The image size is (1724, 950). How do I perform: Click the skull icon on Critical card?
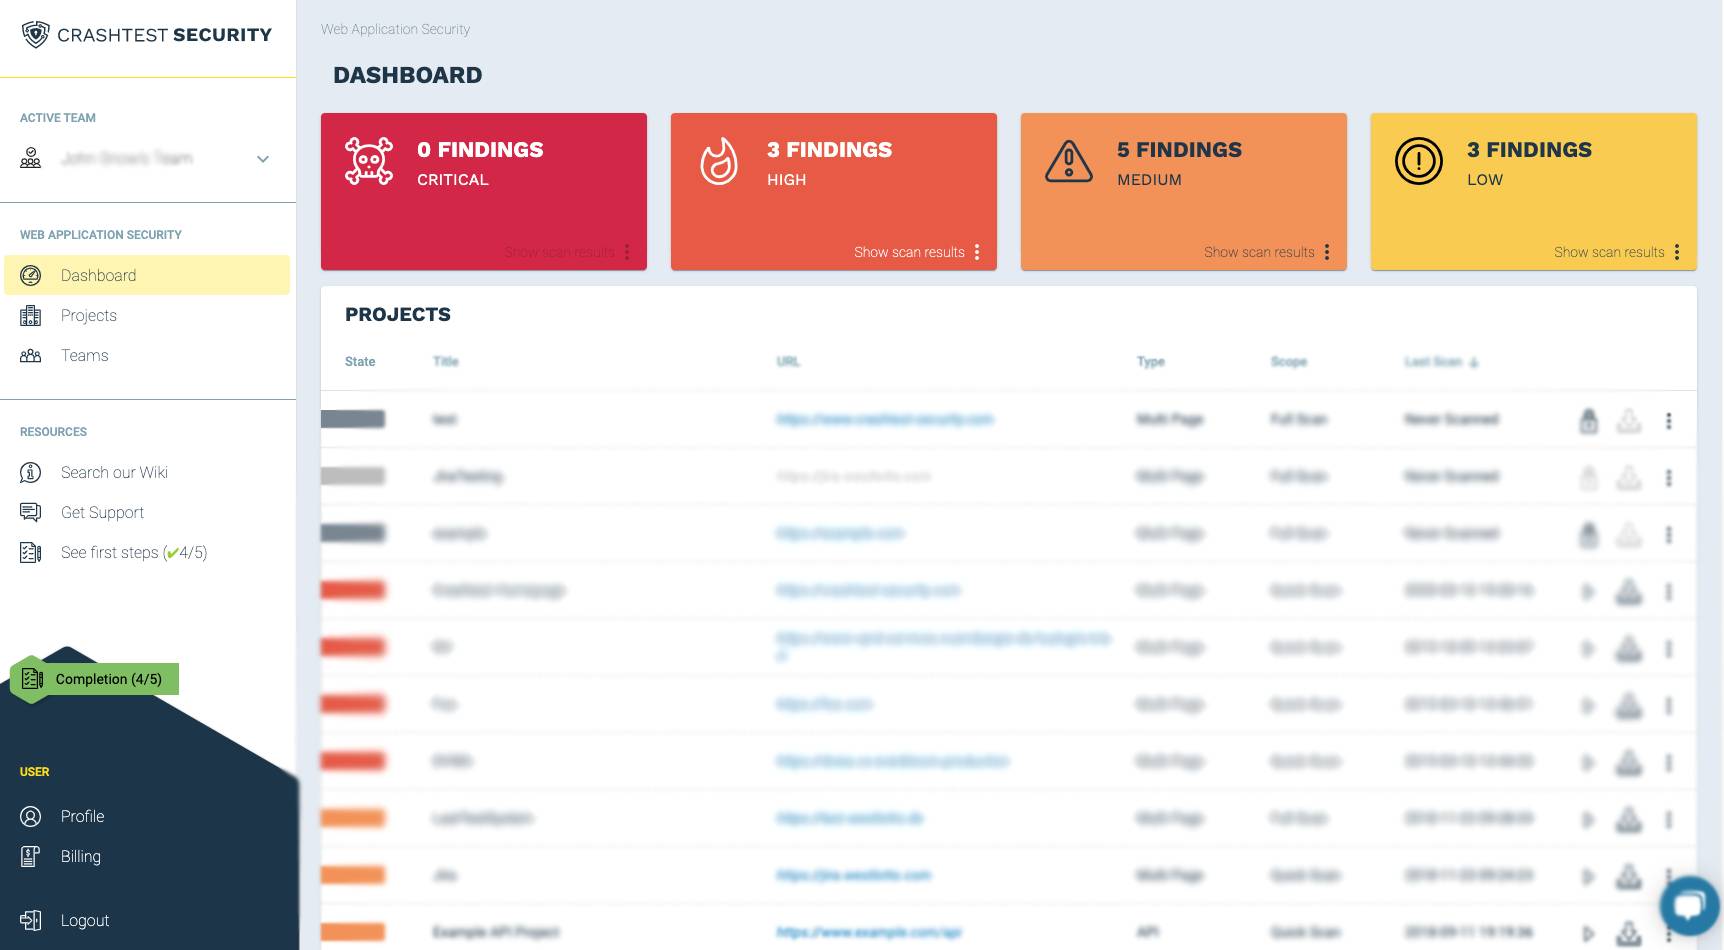coord(369,161)
